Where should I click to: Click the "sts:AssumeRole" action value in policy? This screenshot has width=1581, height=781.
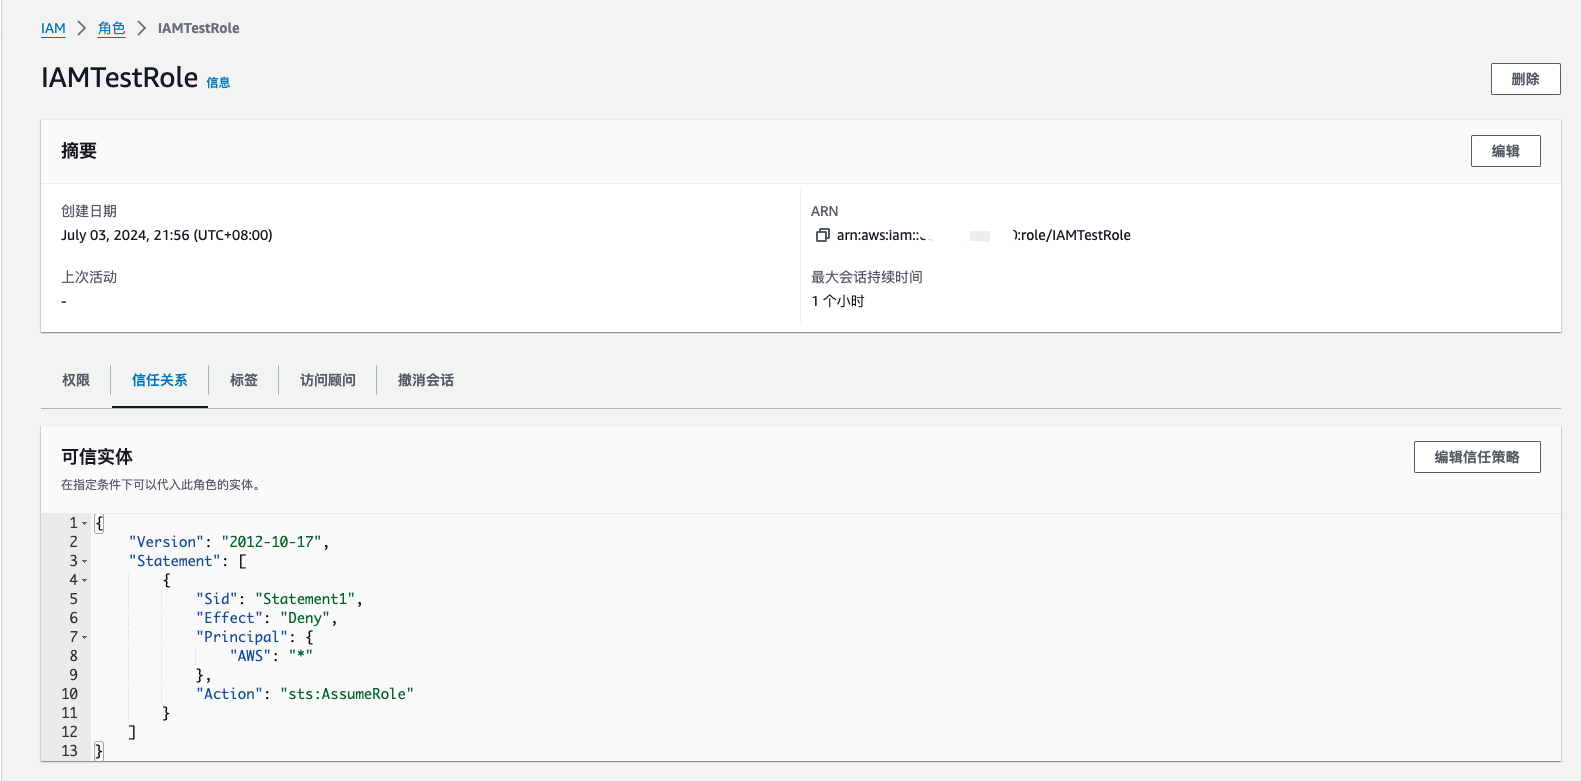tap(347, 694)
